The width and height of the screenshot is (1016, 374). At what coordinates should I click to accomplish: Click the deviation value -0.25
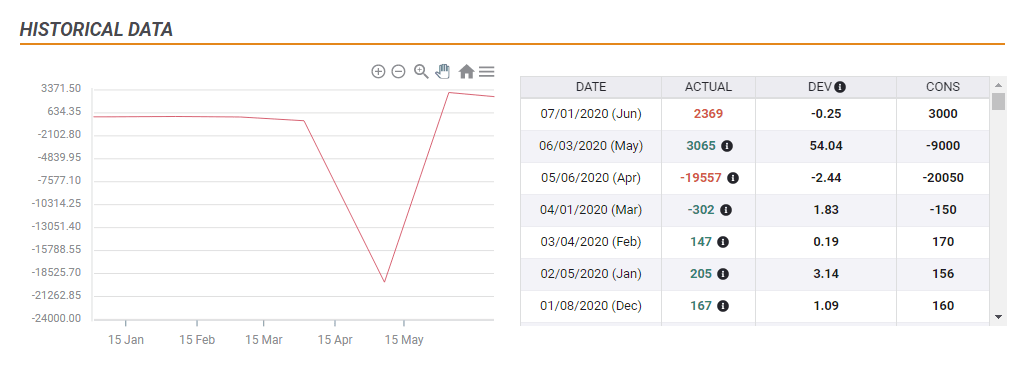pos(826,114)
